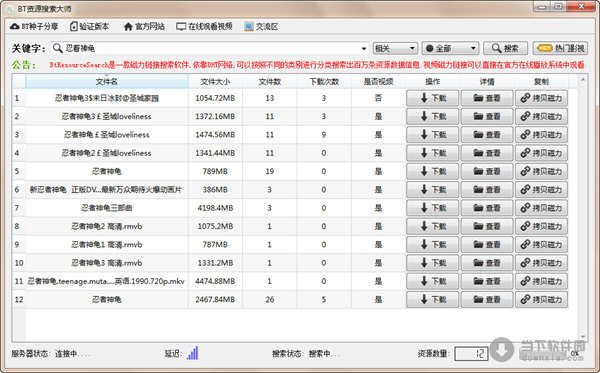The image size is (600, 373).
Task: Sort by the 文件数 column header
Action: (x=270, y=81)
